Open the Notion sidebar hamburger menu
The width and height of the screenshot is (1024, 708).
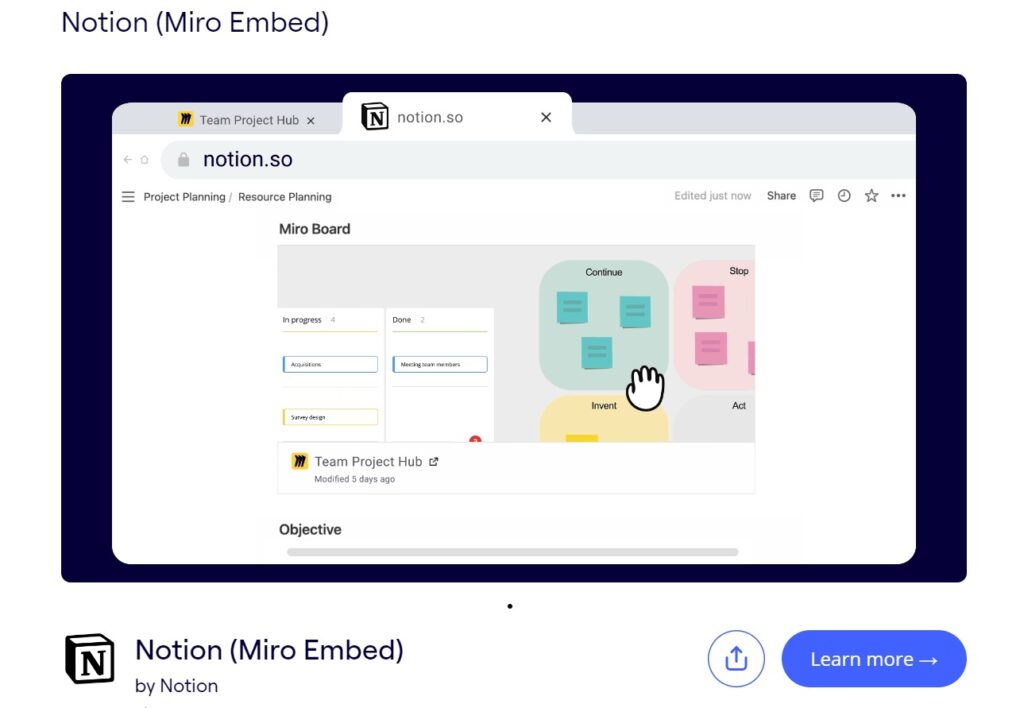pyautogui.click(x=128, y=197)
